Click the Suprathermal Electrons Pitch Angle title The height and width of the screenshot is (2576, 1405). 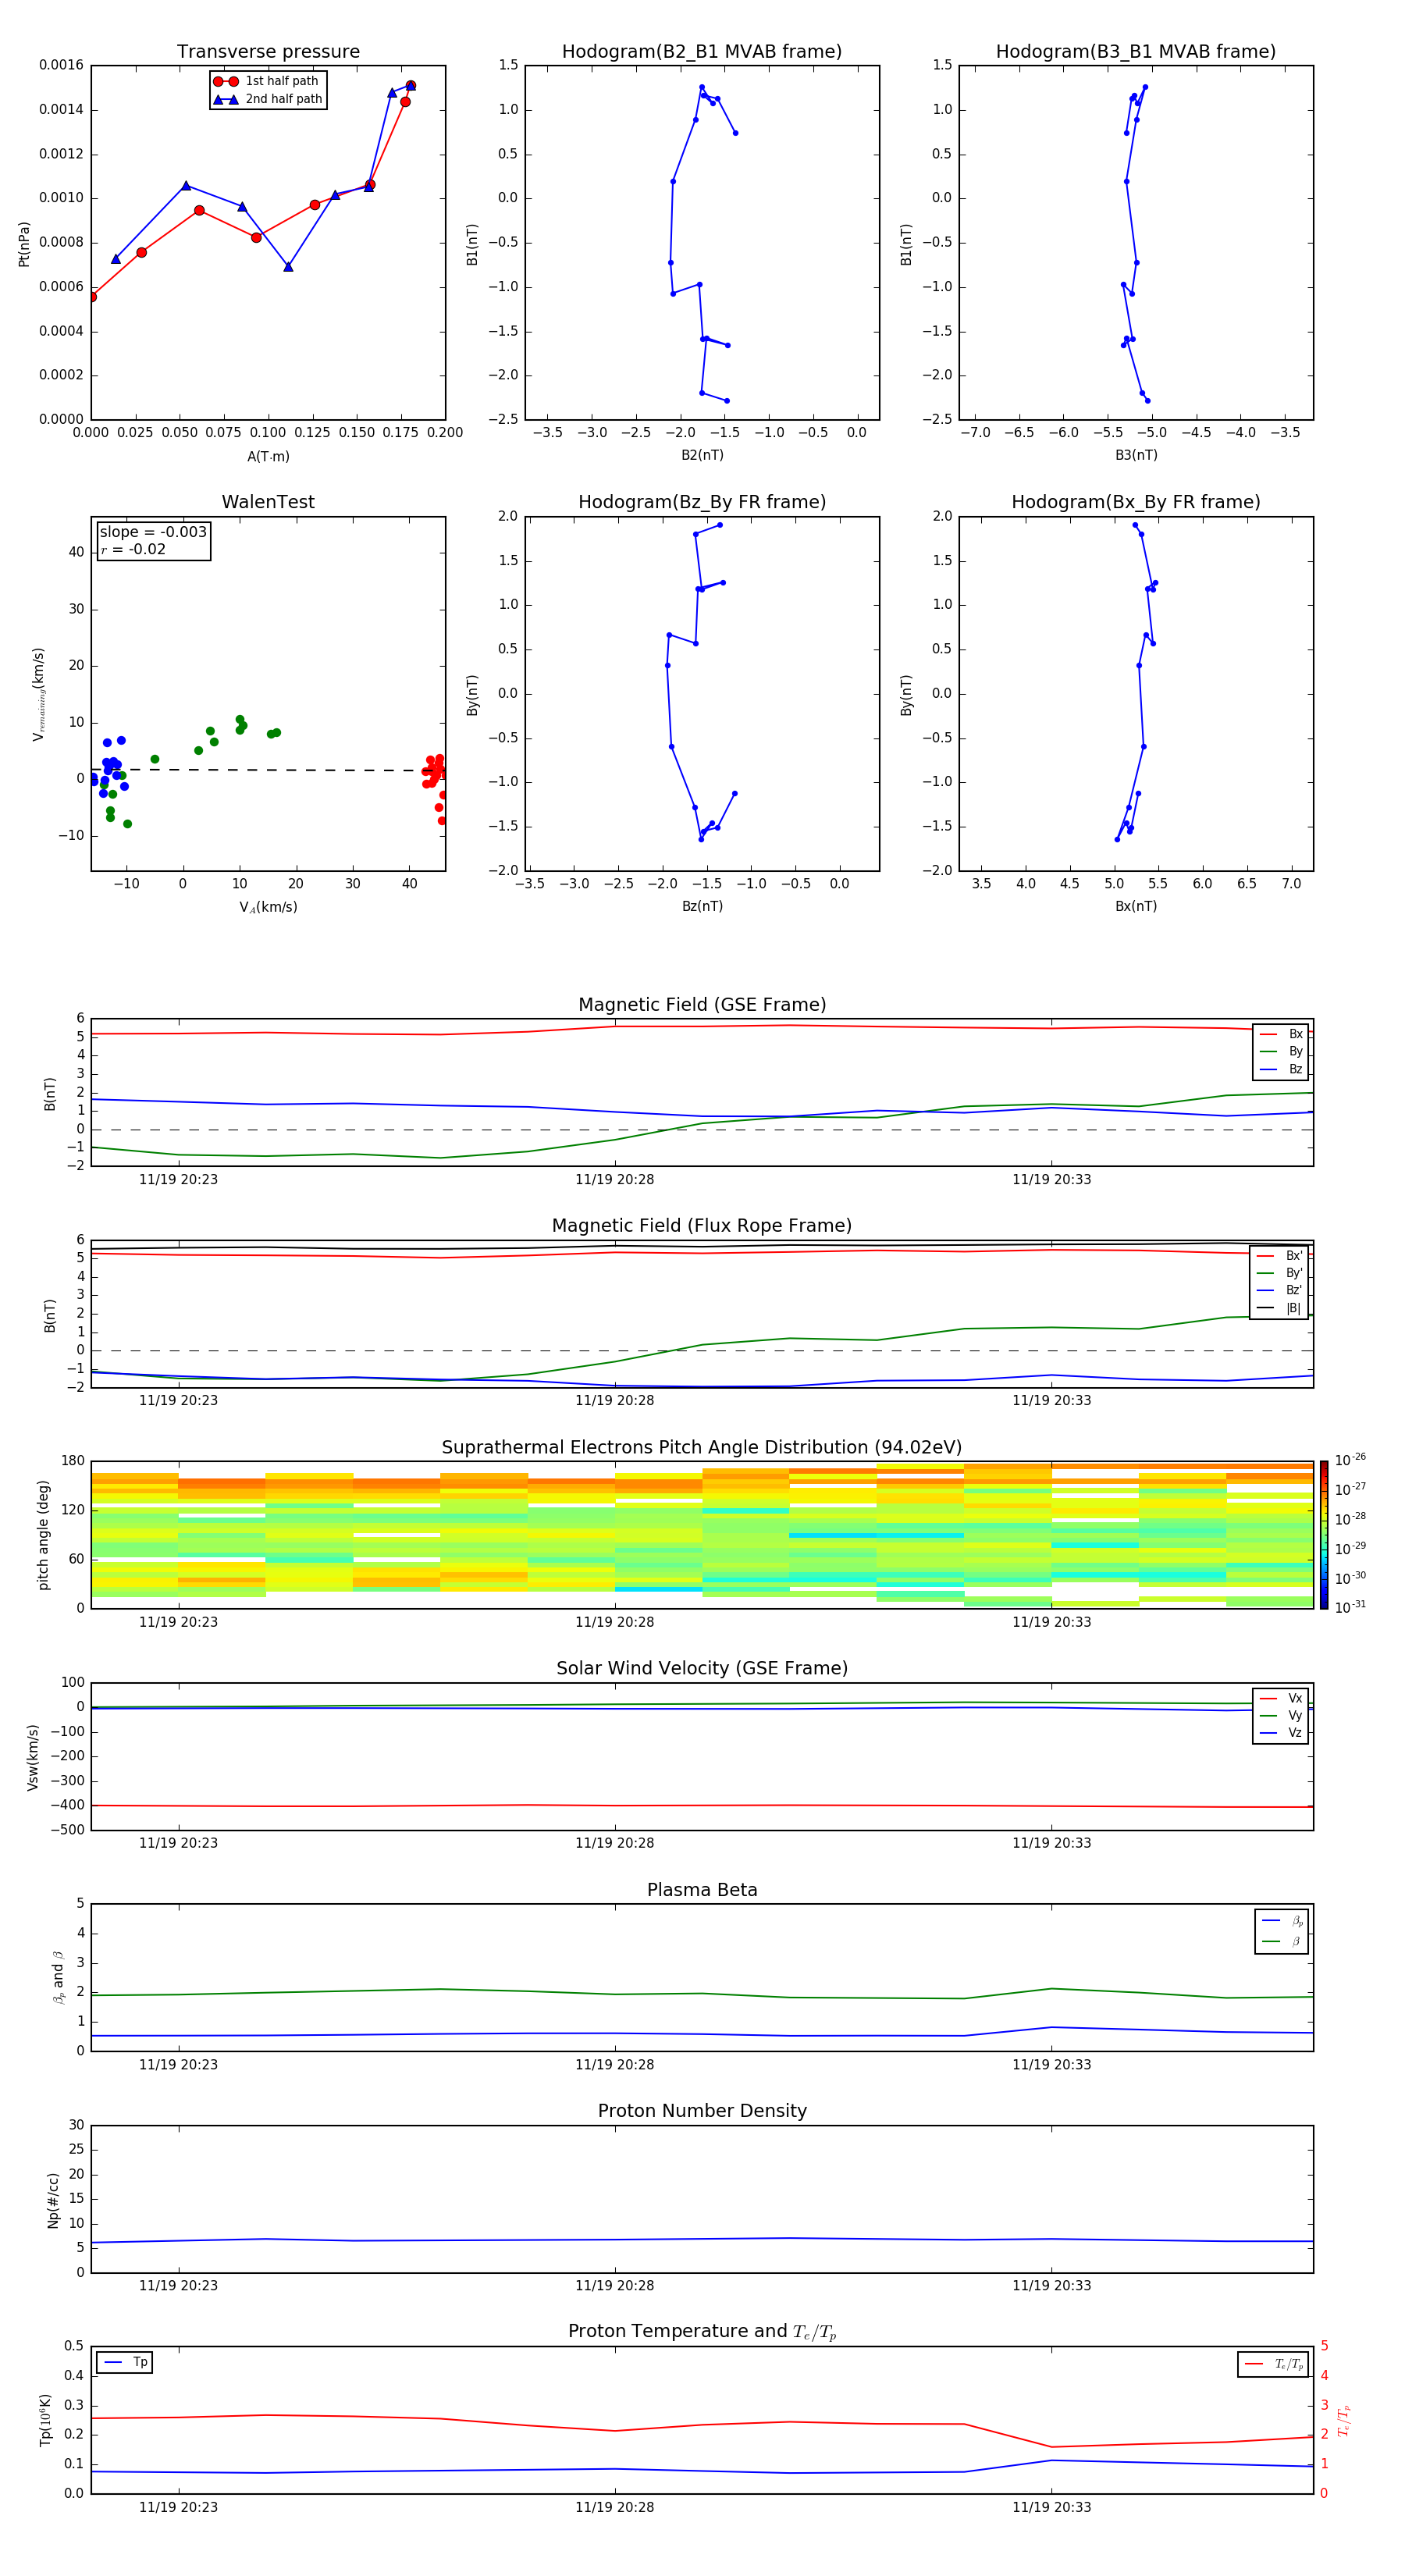pyautogui.click(x=702, y=1448)
